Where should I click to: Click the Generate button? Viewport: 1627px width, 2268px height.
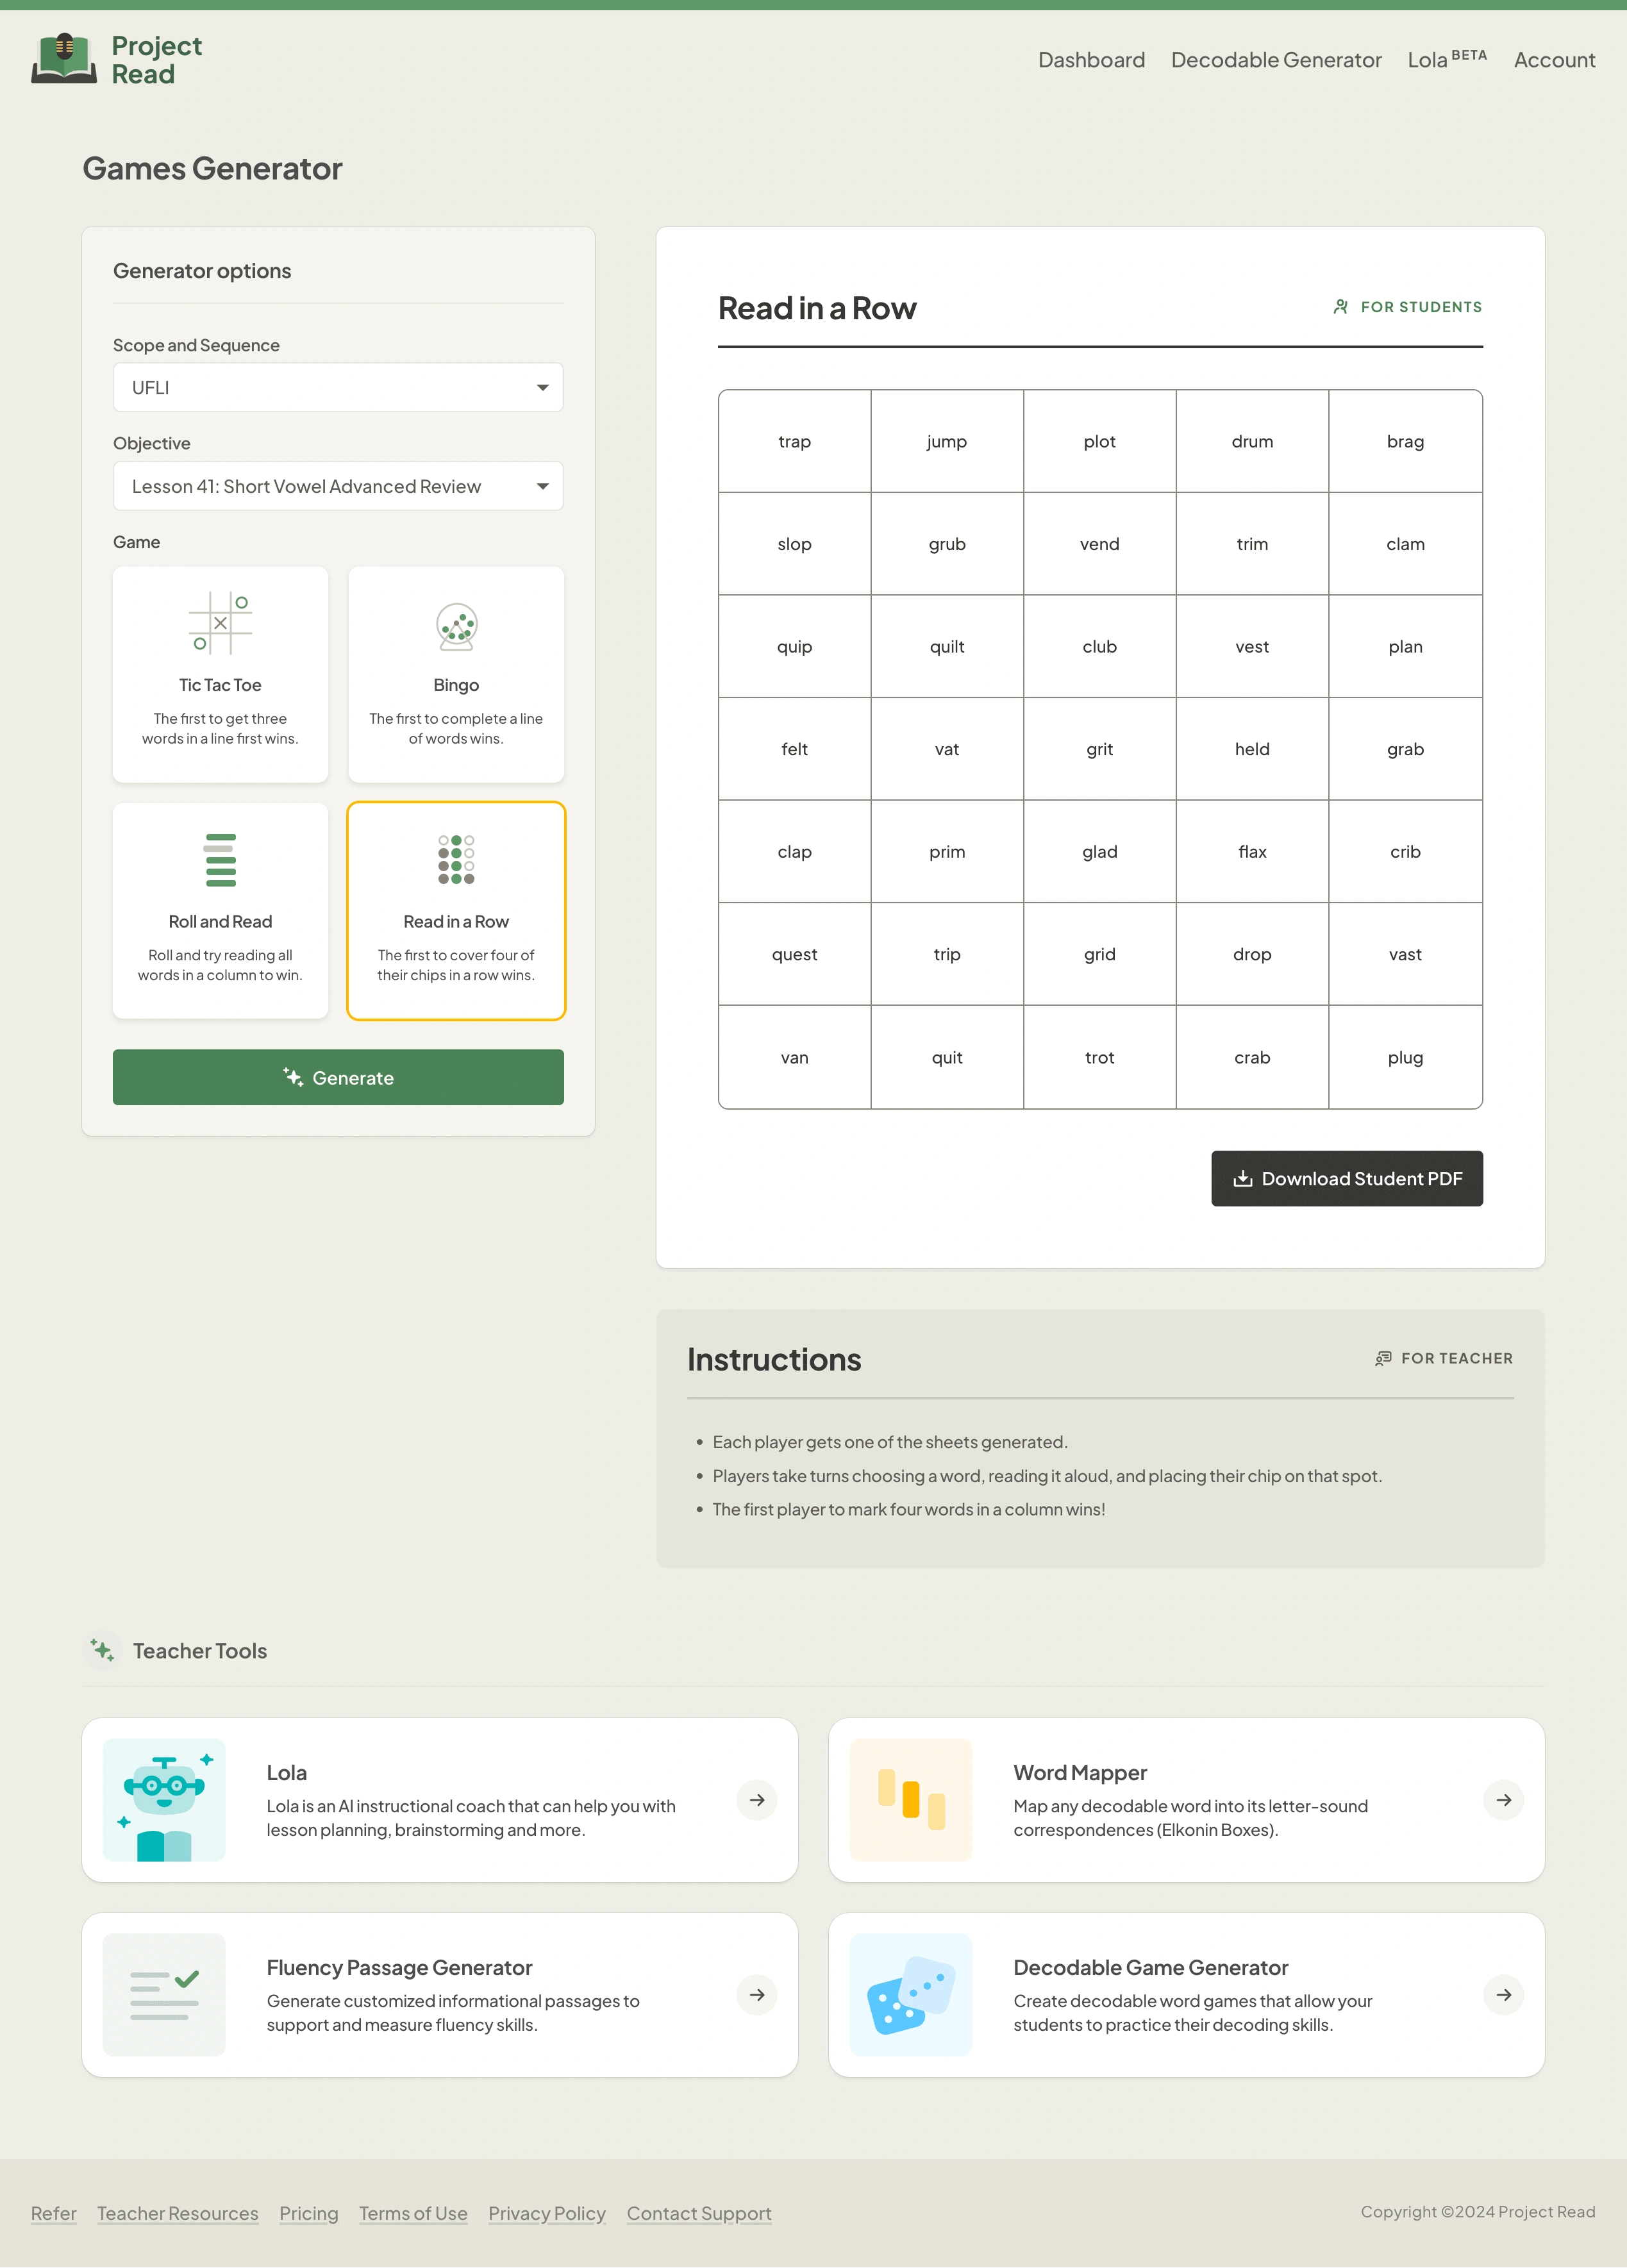click(x=338, y=1076)
